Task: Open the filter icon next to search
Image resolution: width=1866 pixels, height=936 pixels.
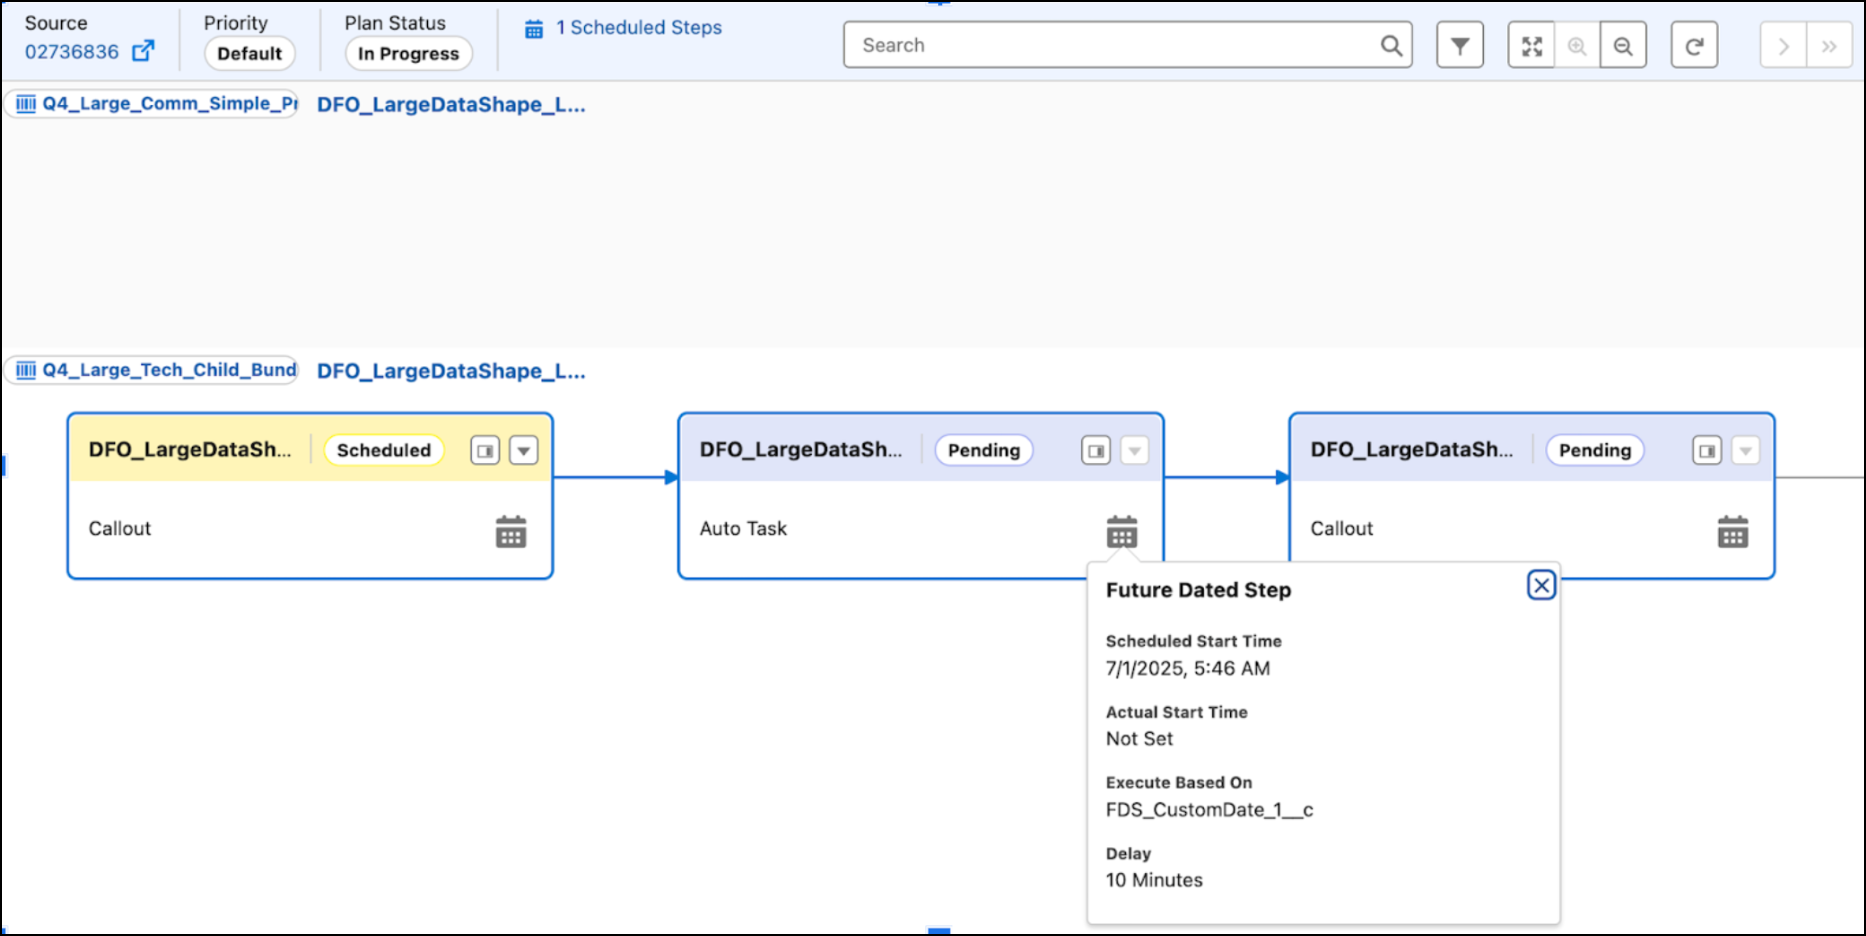Action: tap(1459, 45)
